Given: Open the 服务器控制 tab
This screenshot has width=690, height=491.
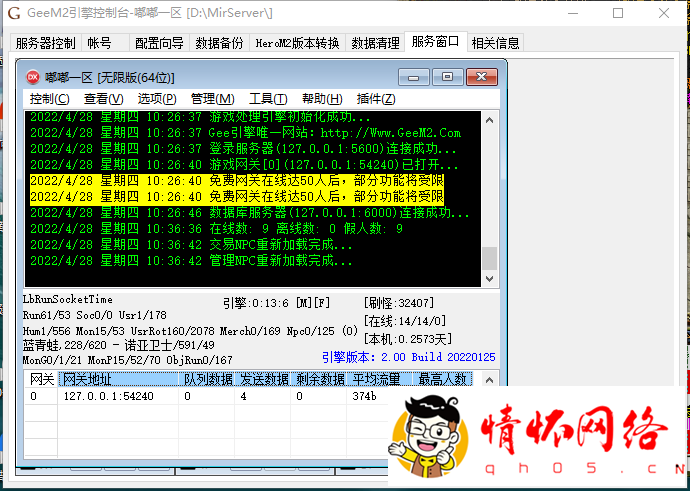Looking at the screenshot, I should pyautogui.click(x=46, y=43).
